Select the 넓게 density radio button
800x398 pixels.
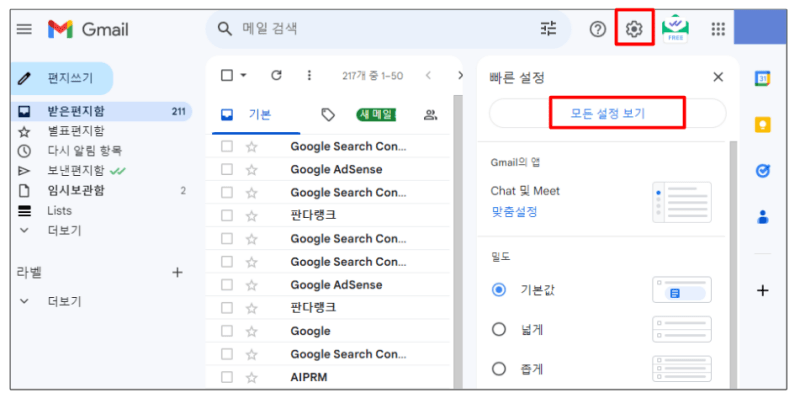click(499, 330)
